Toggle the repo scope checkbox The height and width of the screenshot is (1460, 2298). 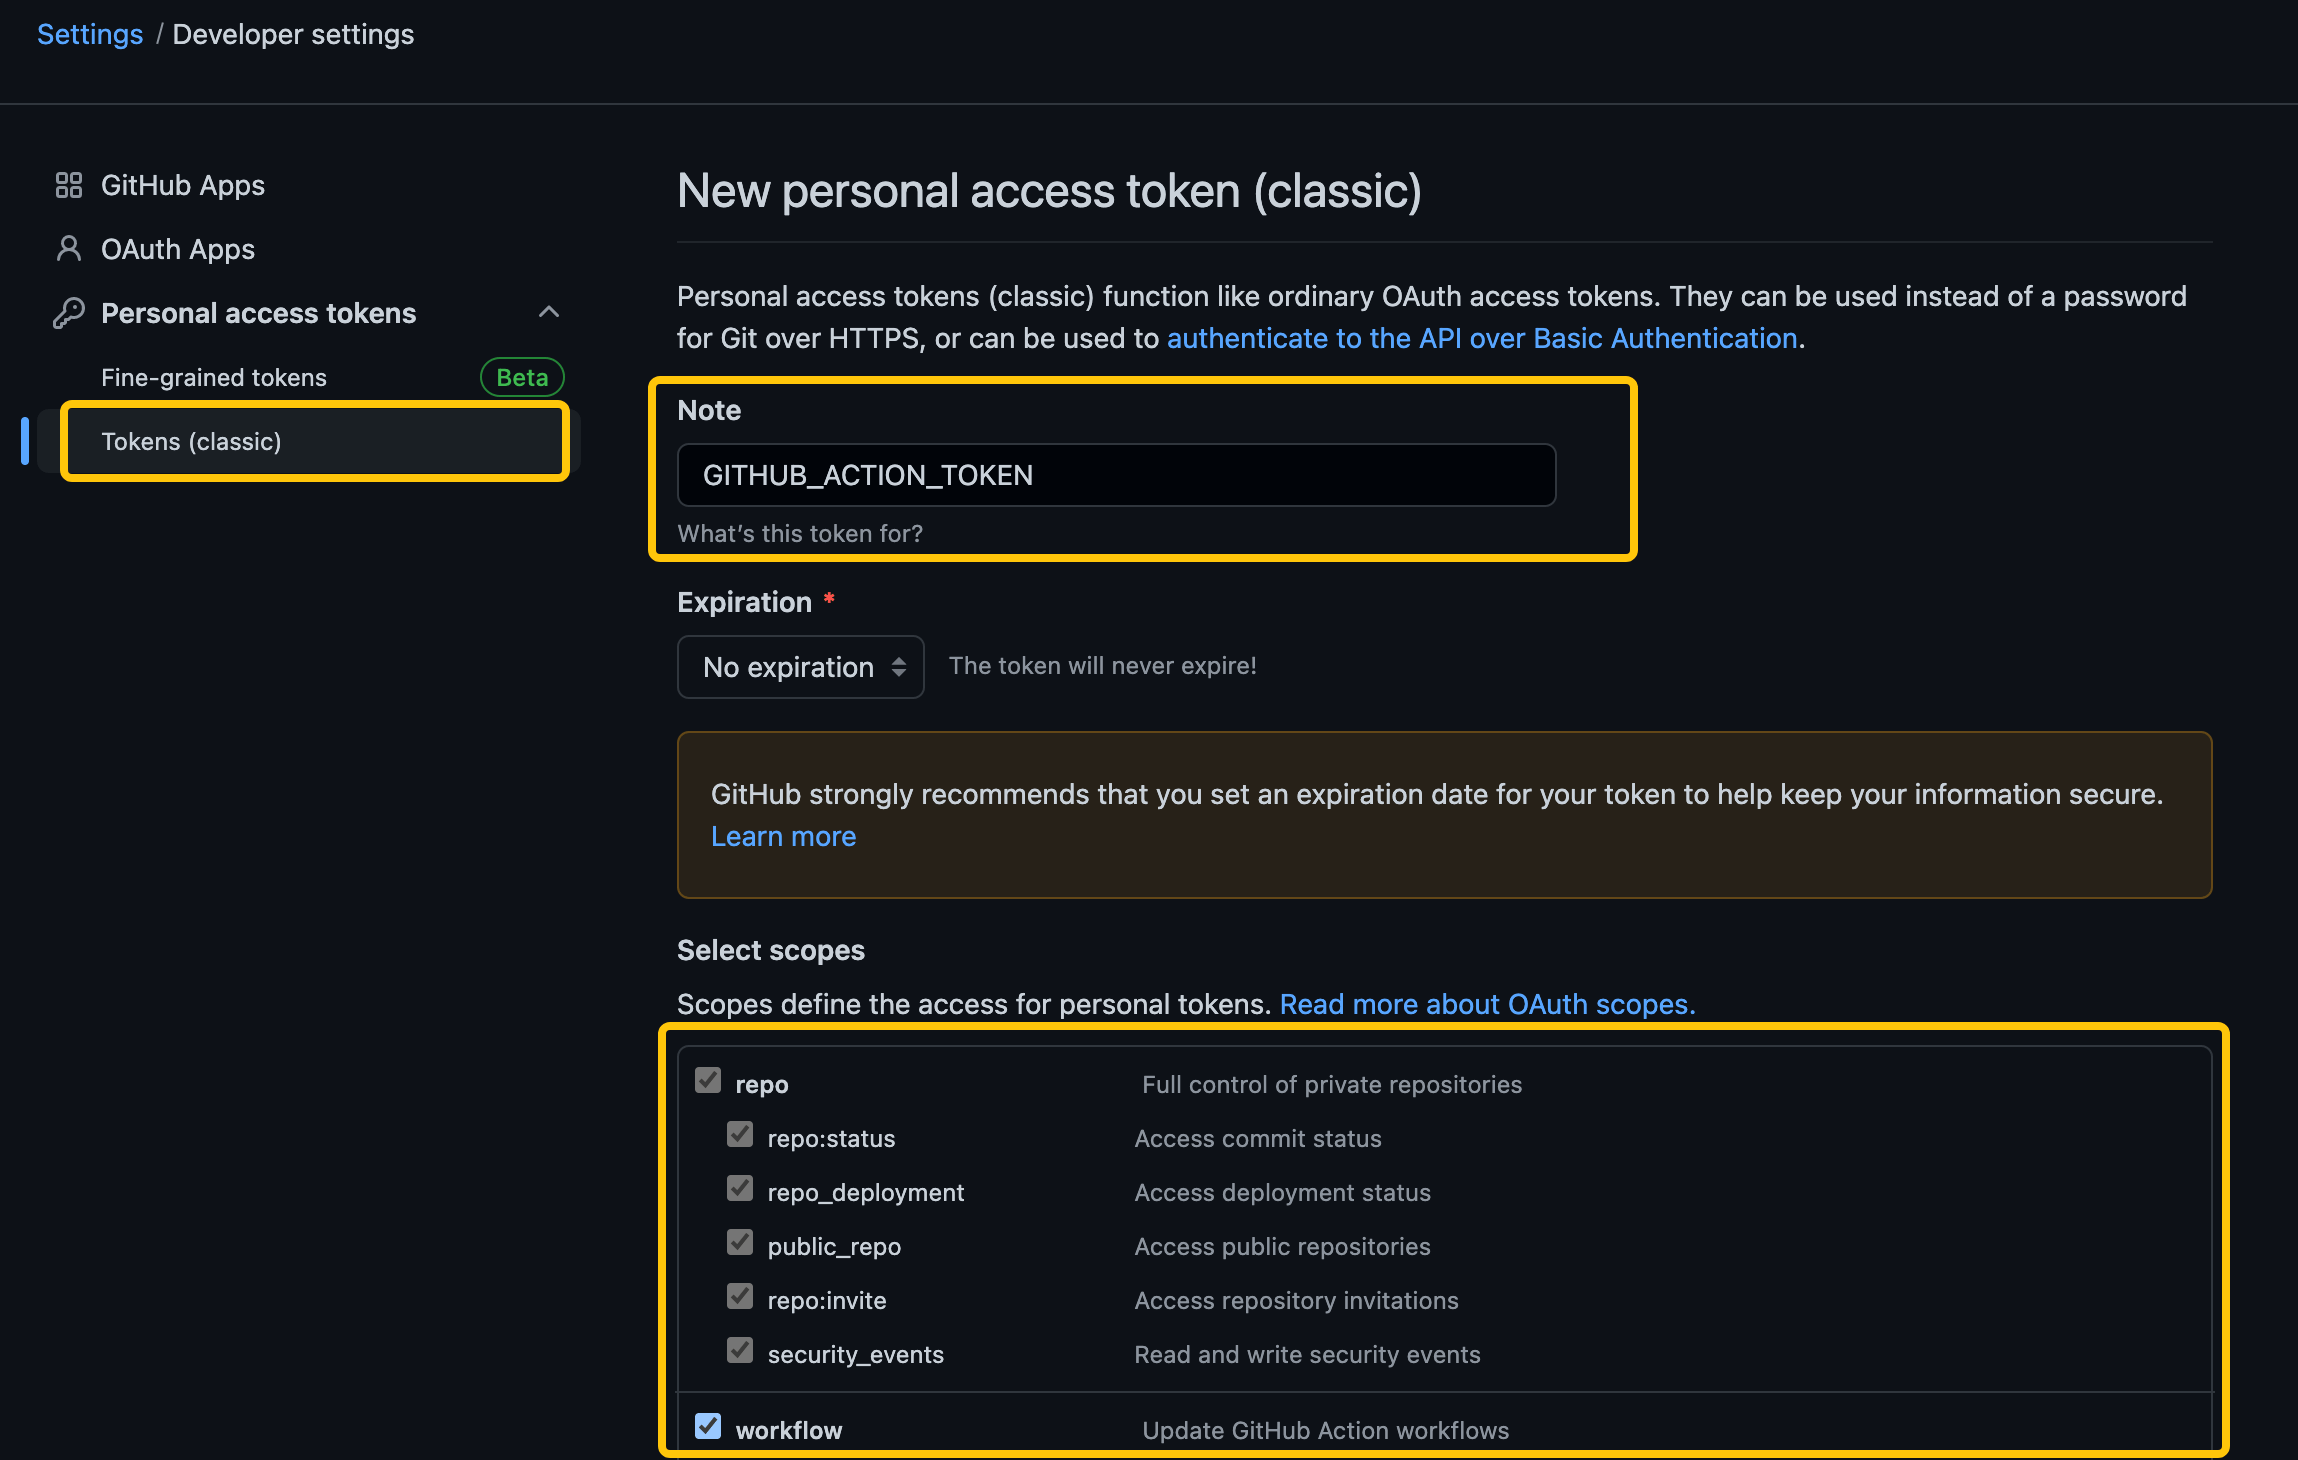pos(709,1080)
